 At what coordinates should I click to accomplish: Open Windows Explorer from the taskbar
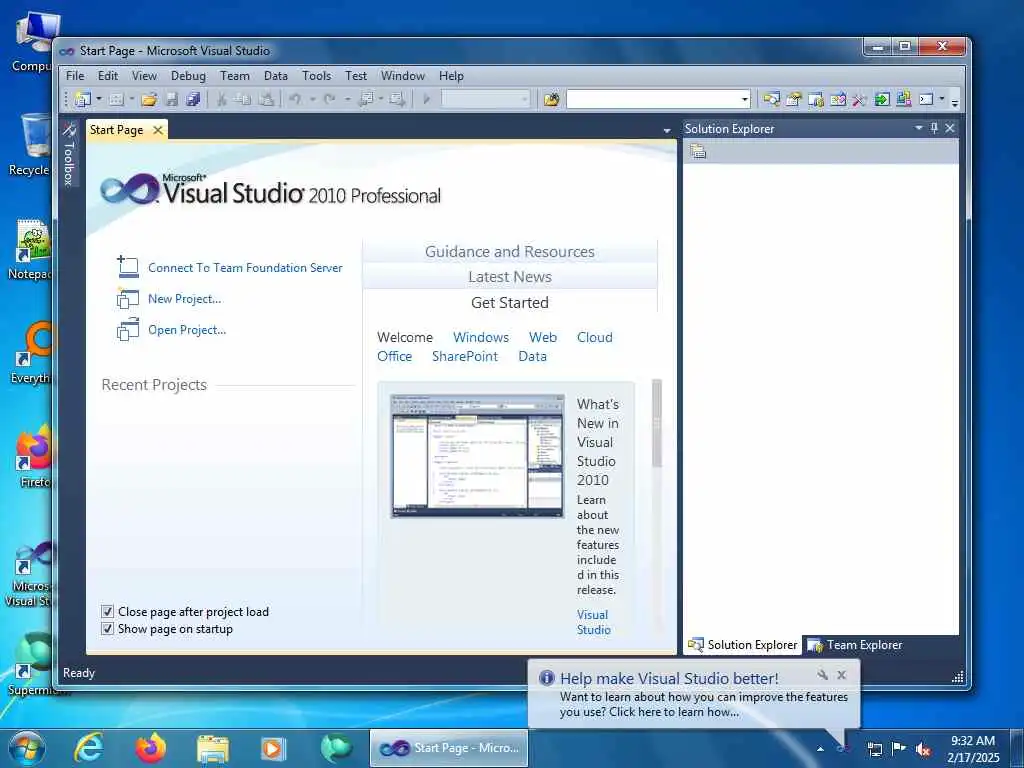(213, 748)
